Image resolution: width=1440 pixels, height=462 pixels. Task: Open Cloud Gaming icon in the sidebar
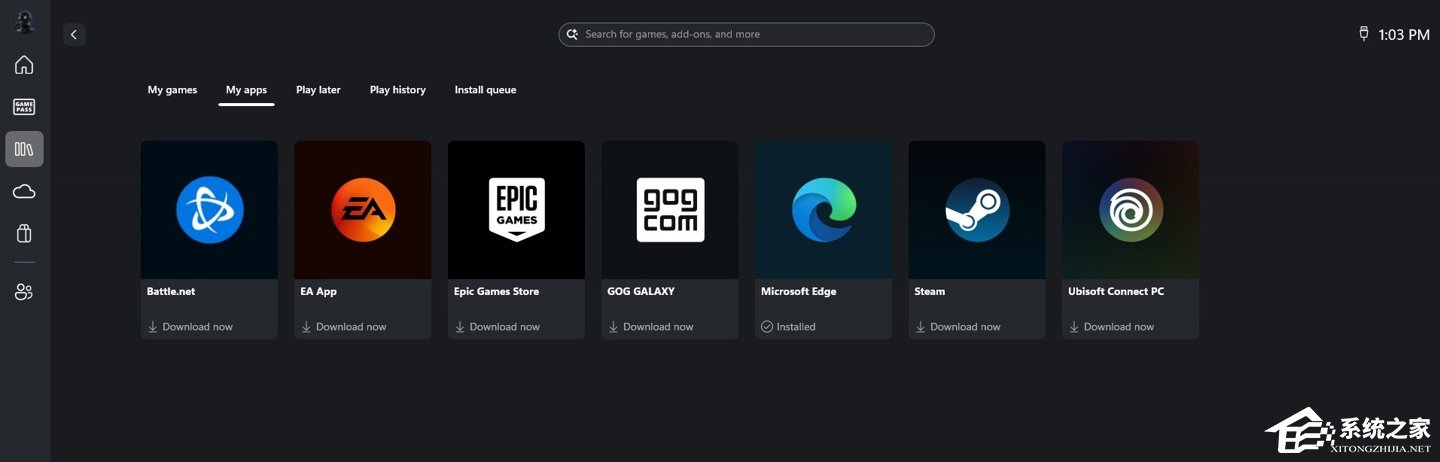pyautogui.click(x=24, y=191)
